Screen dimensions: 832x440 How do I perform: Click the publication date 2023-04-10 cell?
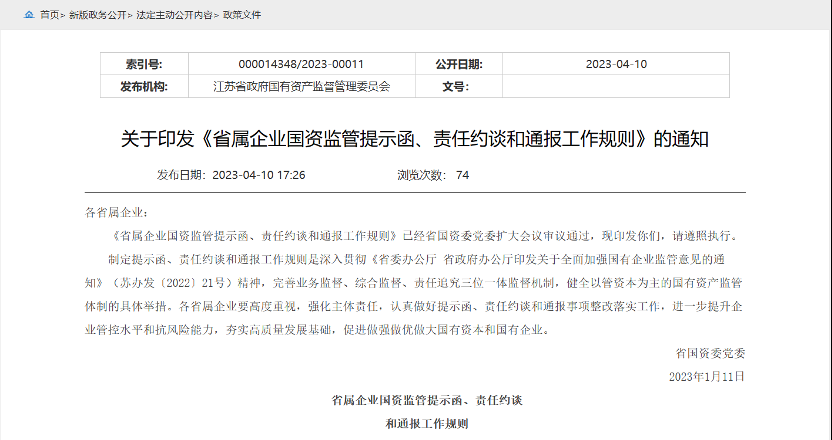point(616,65)
